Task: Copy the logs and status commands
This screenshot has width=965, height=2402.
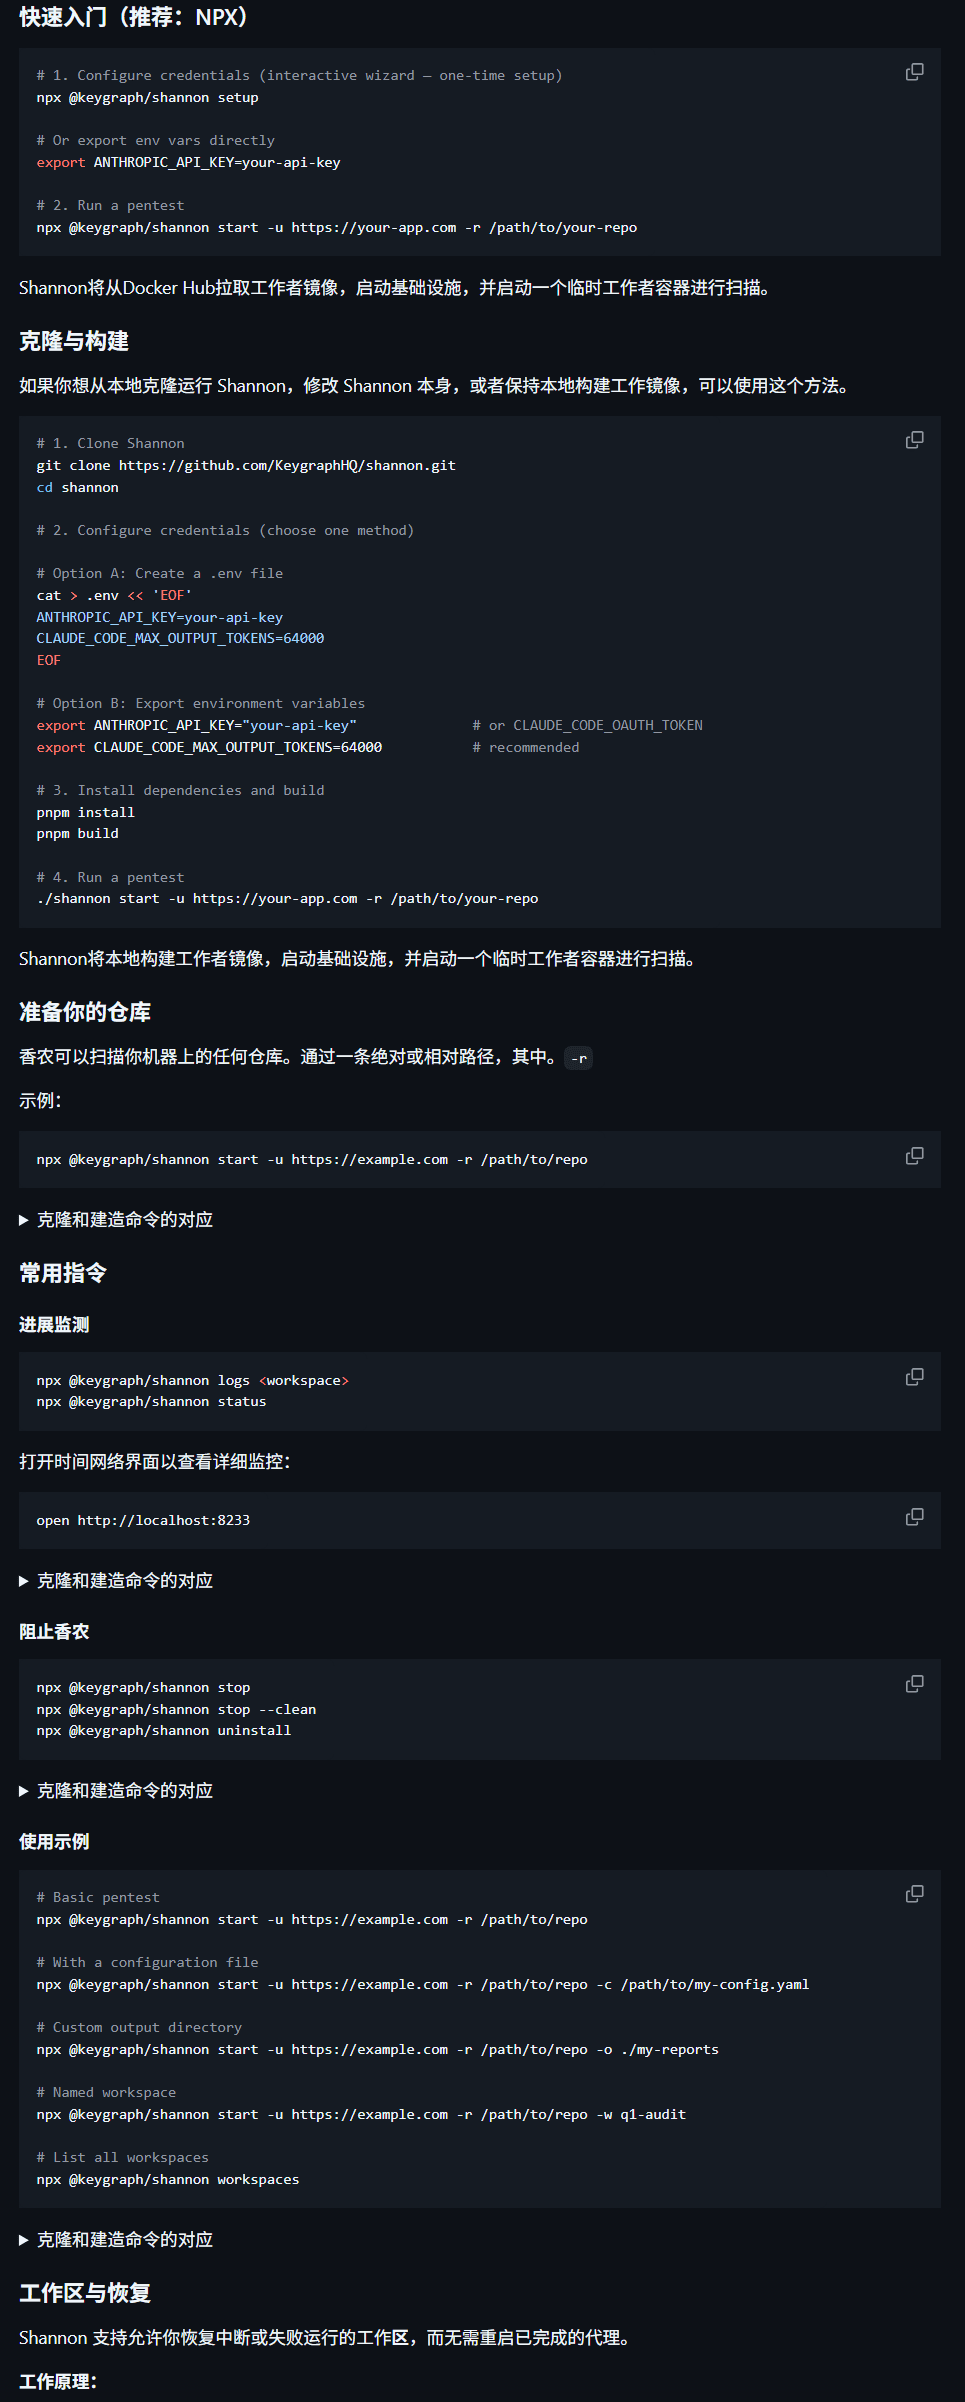Action: click(x=913, y=1377)
